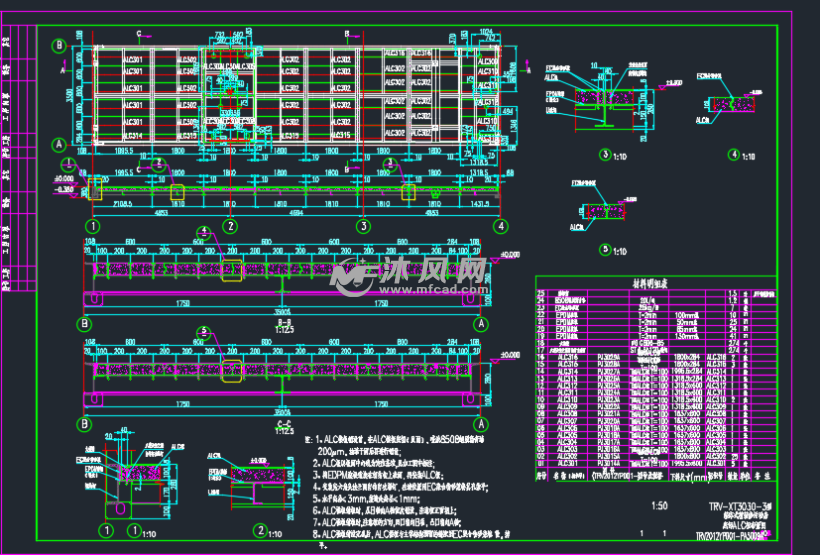The image size is (820, 555).
Task: Click the yellow highlighted box near axis 1
Action: pos(95,189)
